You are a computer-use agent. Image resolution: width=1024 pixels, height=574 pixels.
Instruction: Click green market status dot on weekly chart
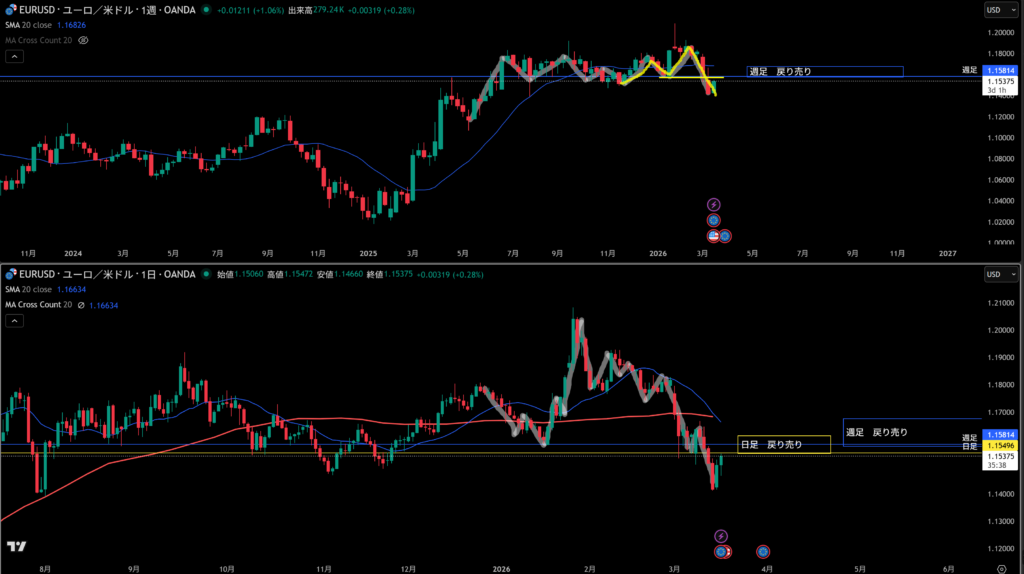click(x=206, y=10)
